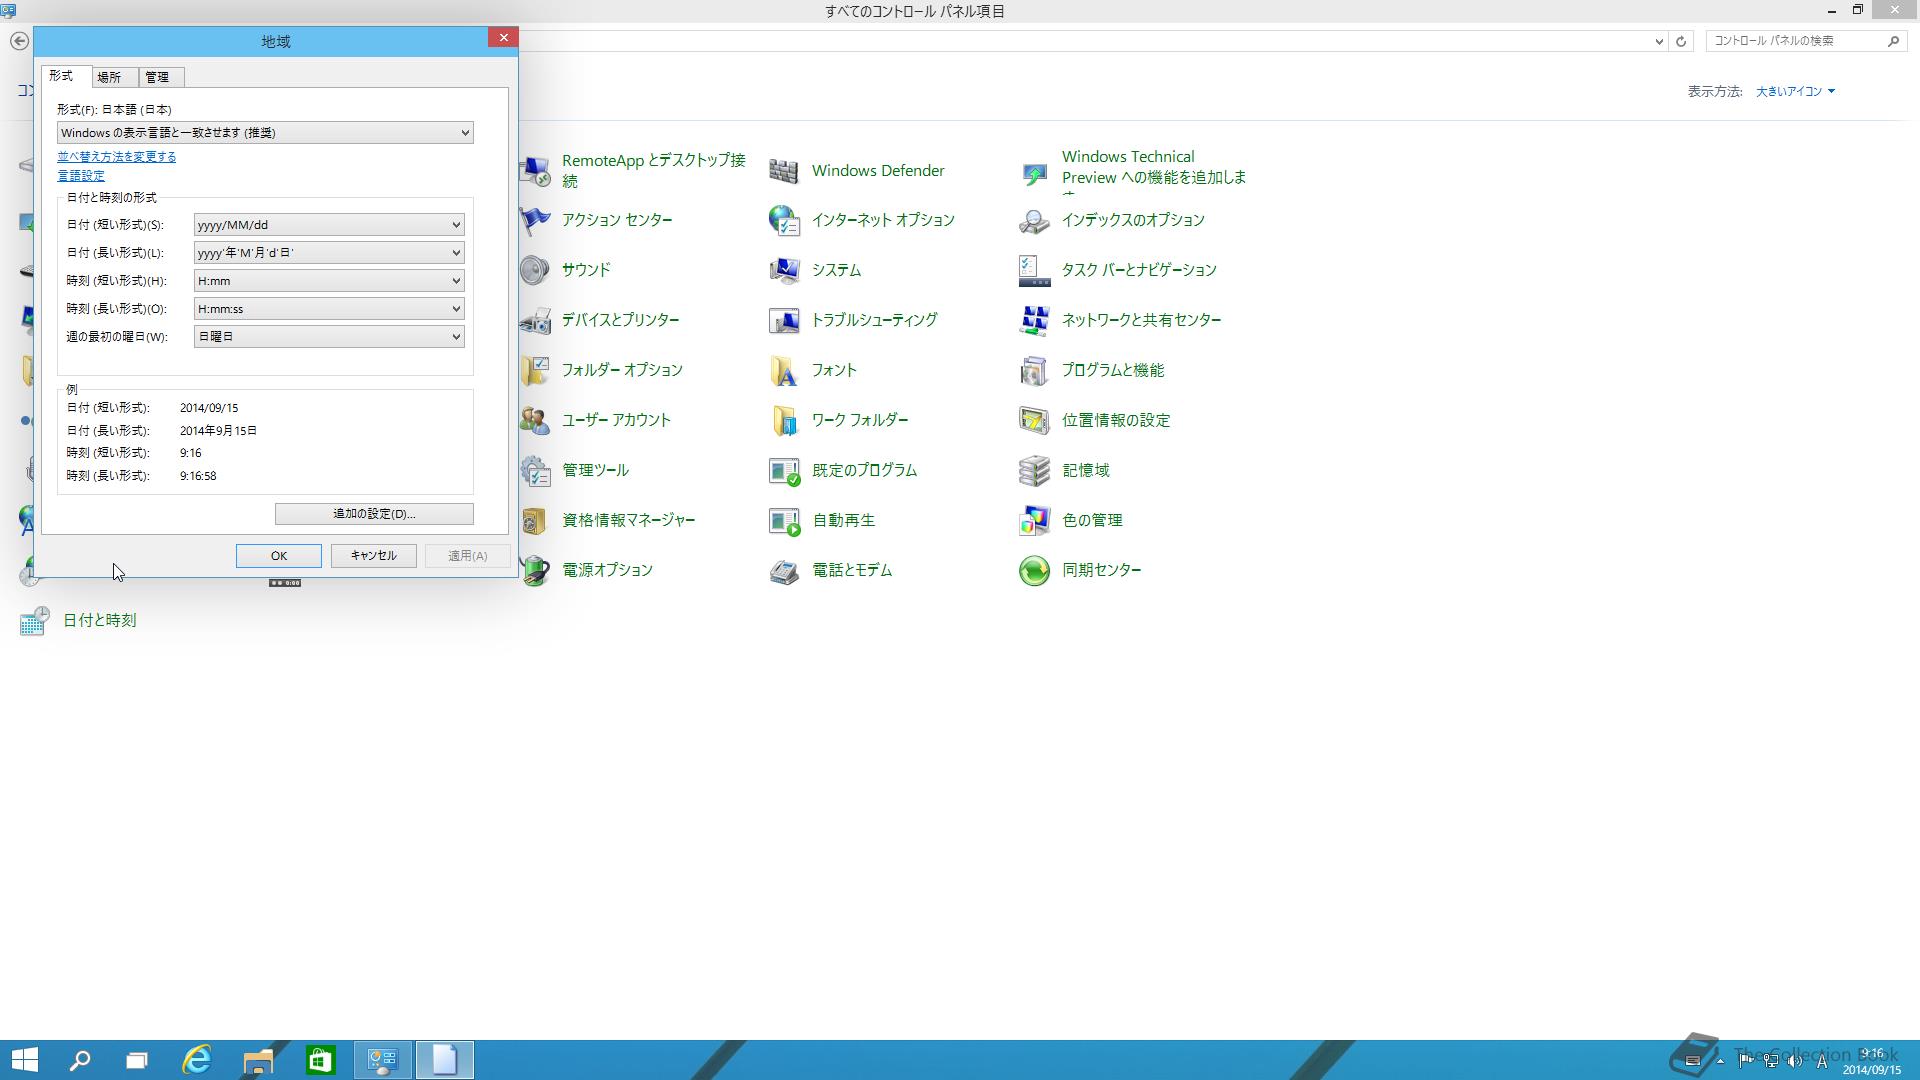This screenshot has width=1920, height=1080.
Task: Open デバイスとプリンター icon
Action: pyautogui.click(x=535, y=321)
